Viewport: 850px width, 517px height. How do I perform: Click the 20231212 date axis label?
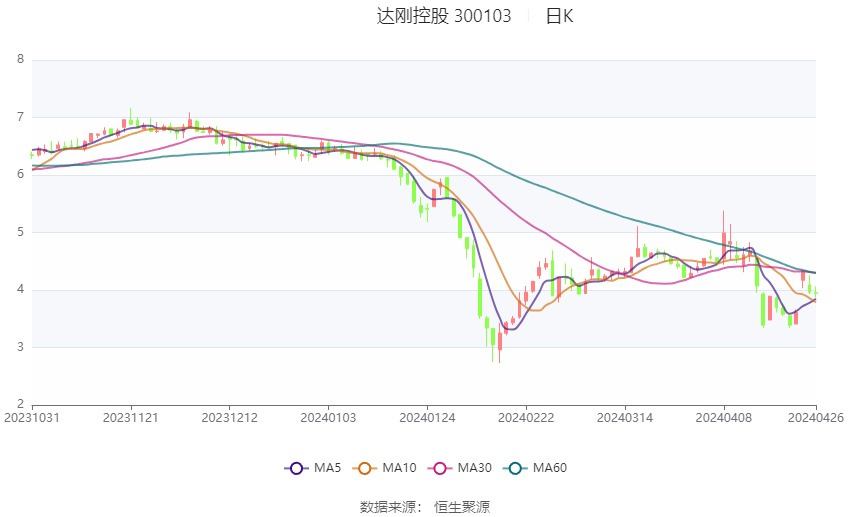pos(230,417)
